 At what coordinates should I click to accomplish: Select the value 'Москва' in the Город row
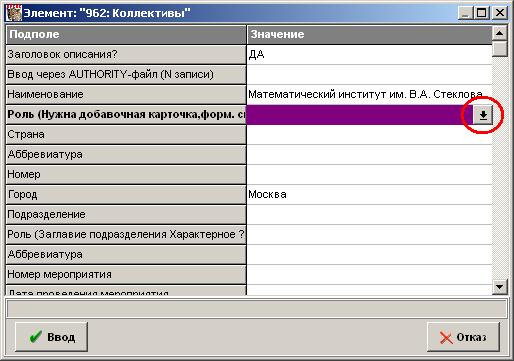(x=369, y=195)
